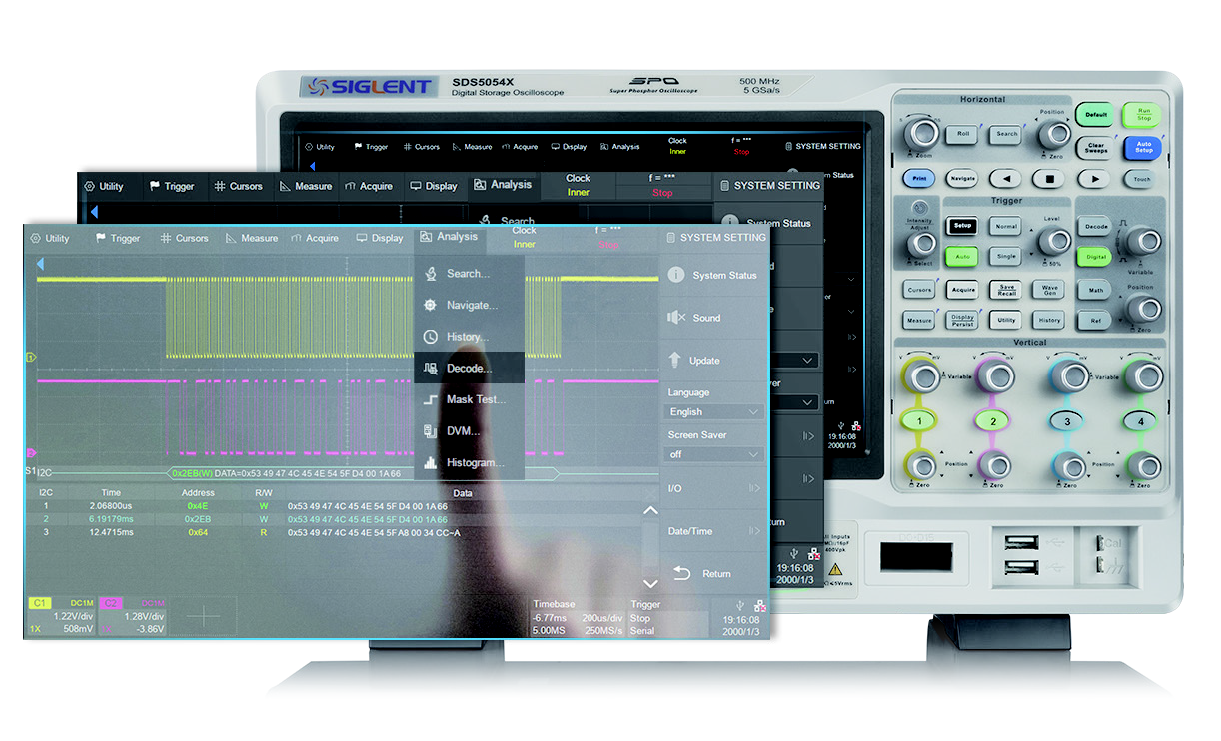Select Auto trigger mode on the front panel
Screen dimensions: 1221x741
coord(962,257)
